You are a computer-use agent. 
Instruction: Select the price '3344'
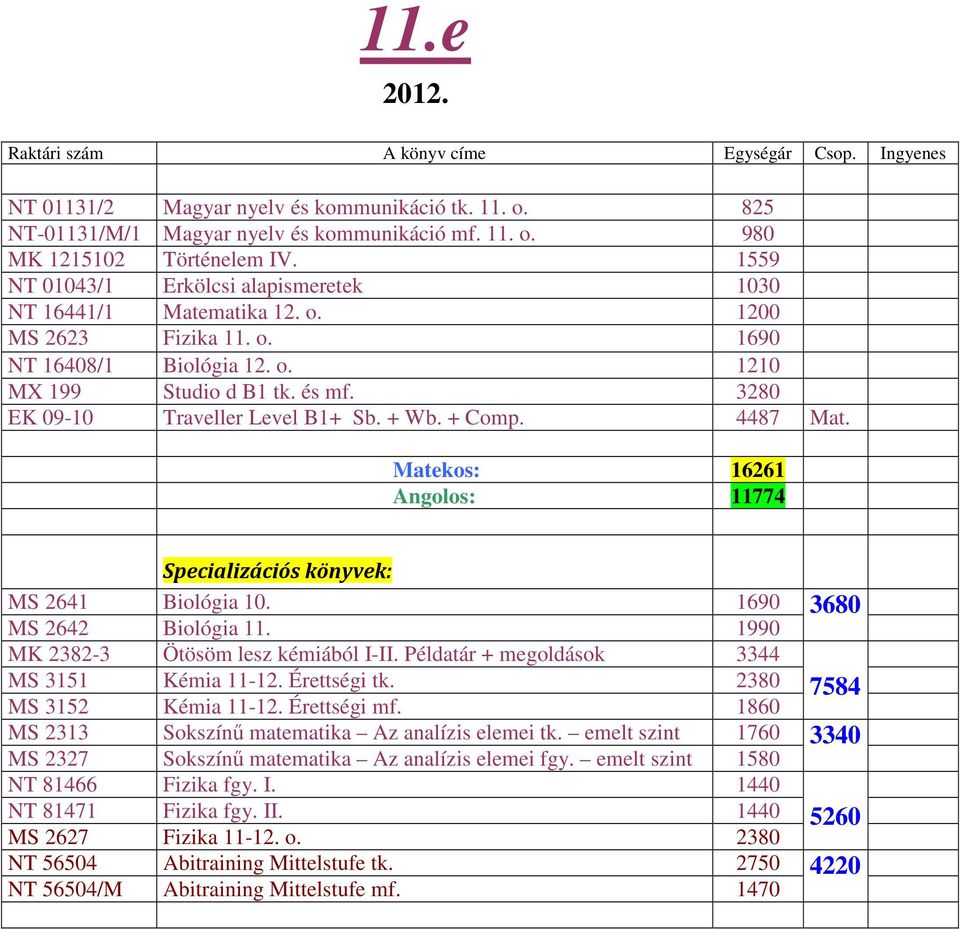[x=758, y=655]
